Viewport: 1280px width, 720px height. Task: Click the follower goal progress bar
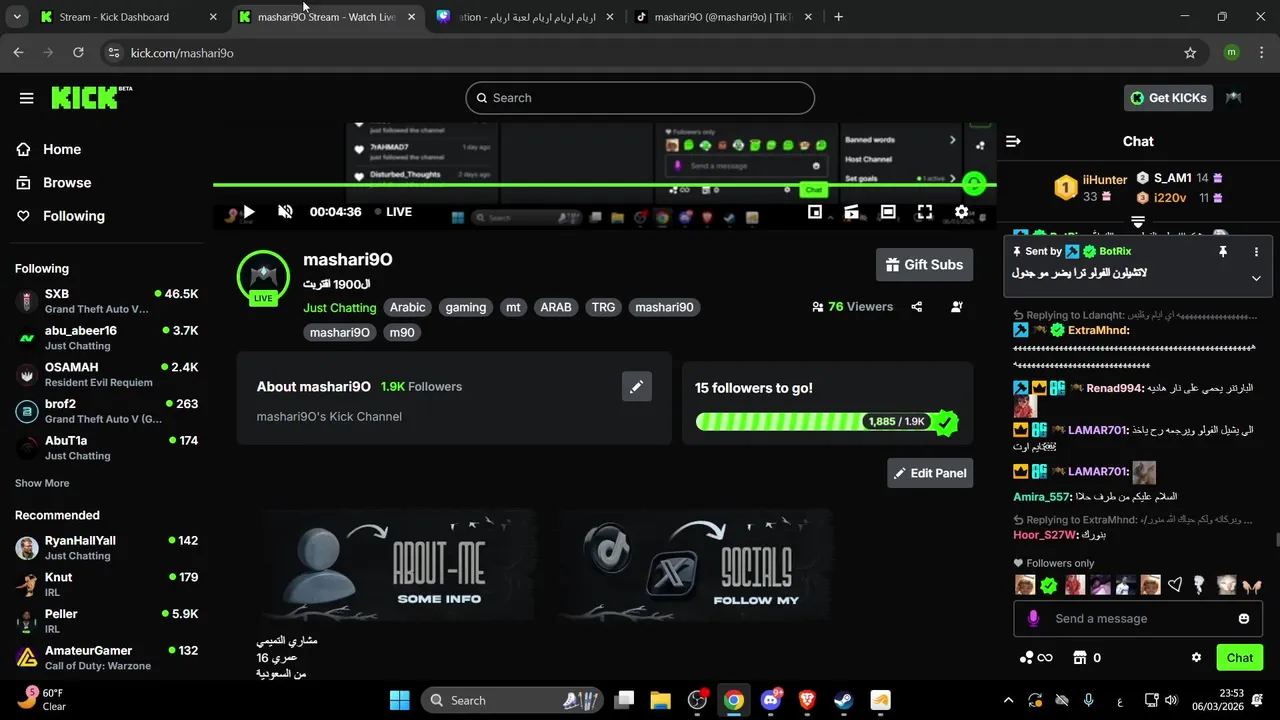pyautogui.click(x=826, y=422)
